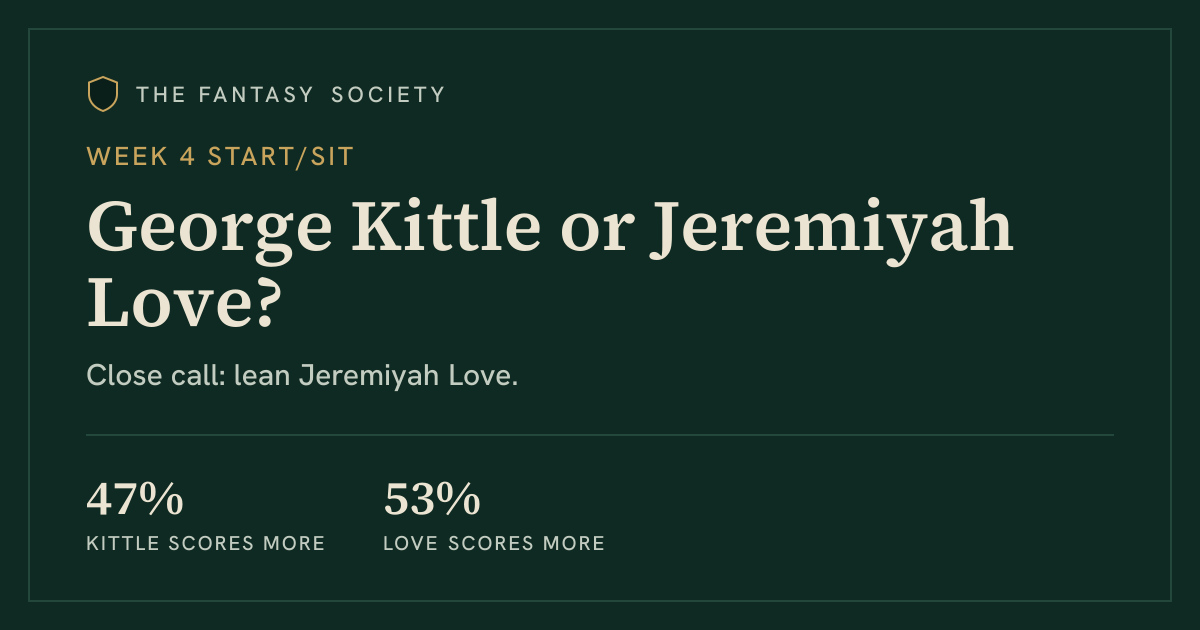Click the 47% figure

point(135,500)
